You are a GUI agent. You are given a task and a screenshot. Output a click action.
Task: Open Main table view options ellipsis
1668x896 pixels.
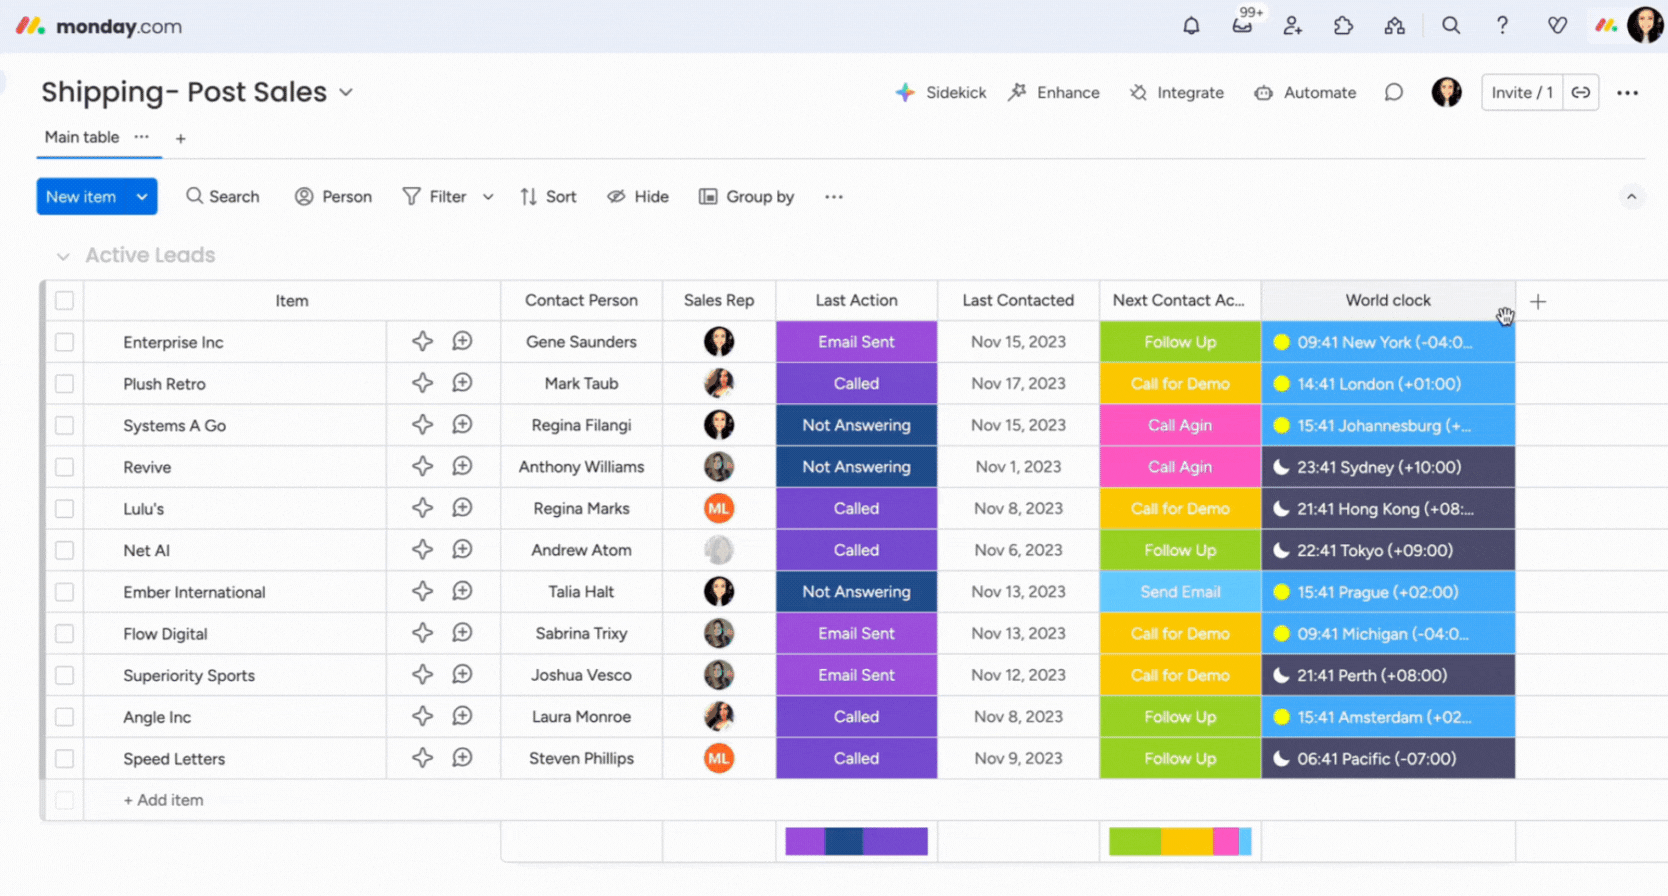click(x=141, y=137)
